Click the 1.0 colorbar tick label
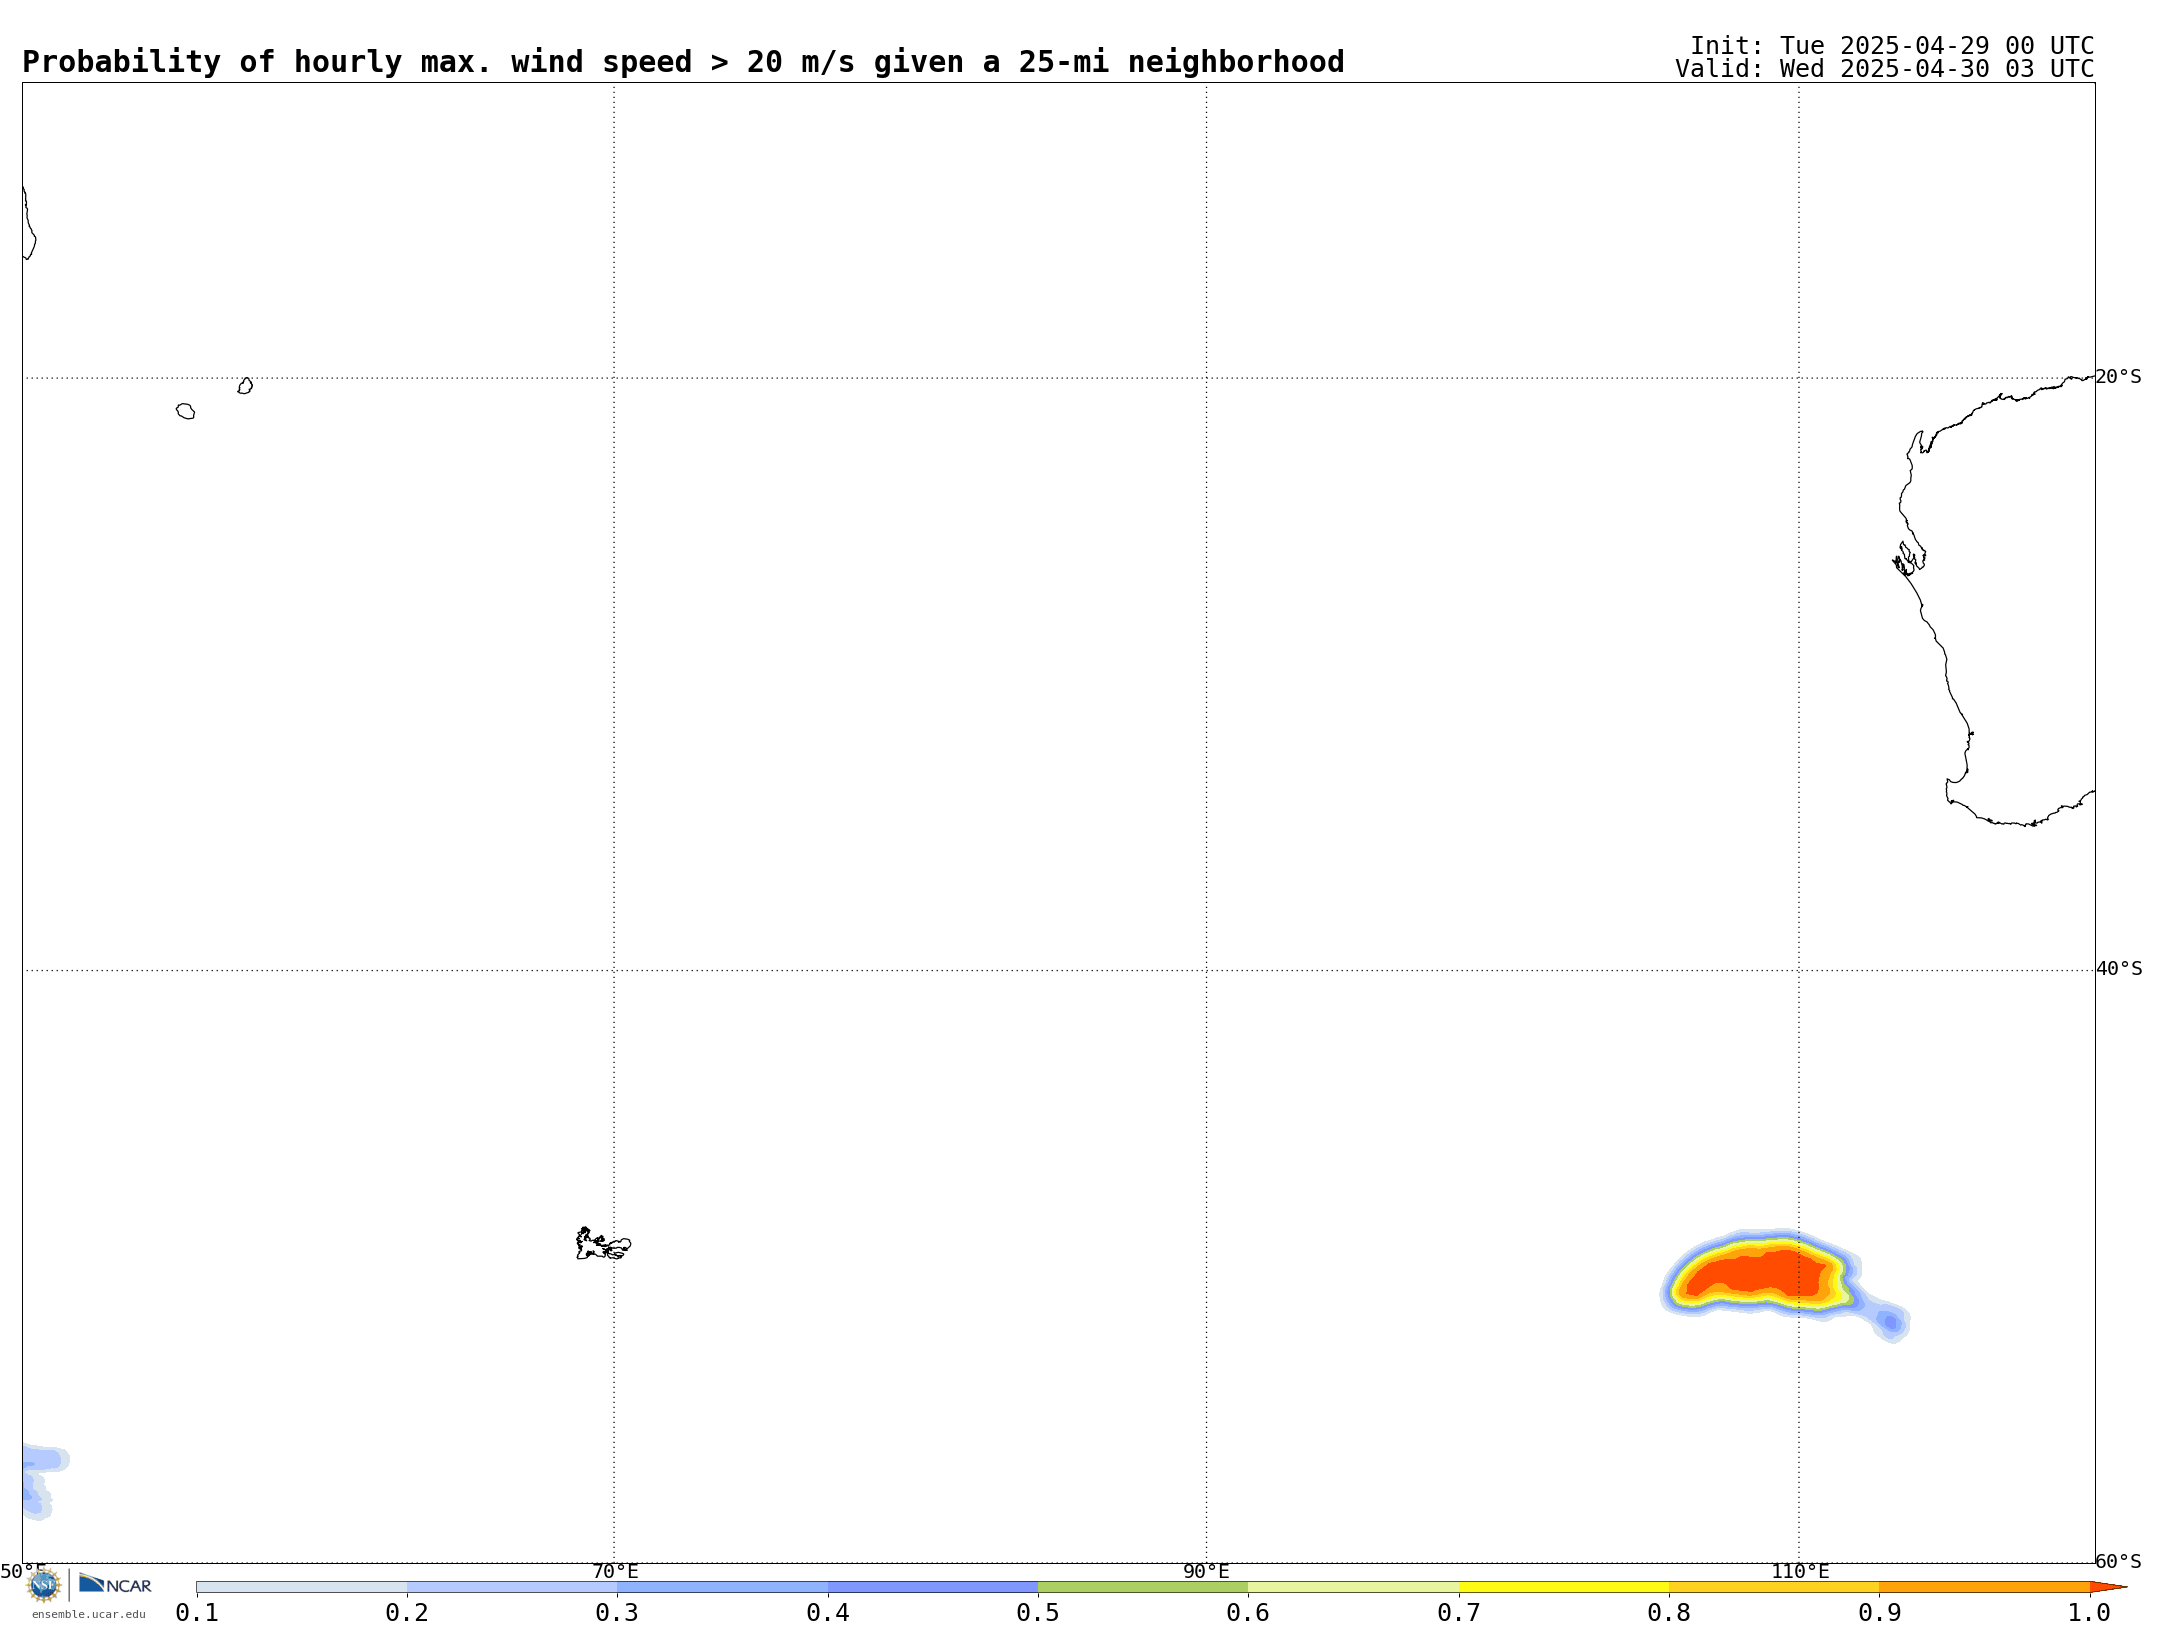Image resolution: width=2160 pixels, height=1626 pixels. tap(2089, 1613)
